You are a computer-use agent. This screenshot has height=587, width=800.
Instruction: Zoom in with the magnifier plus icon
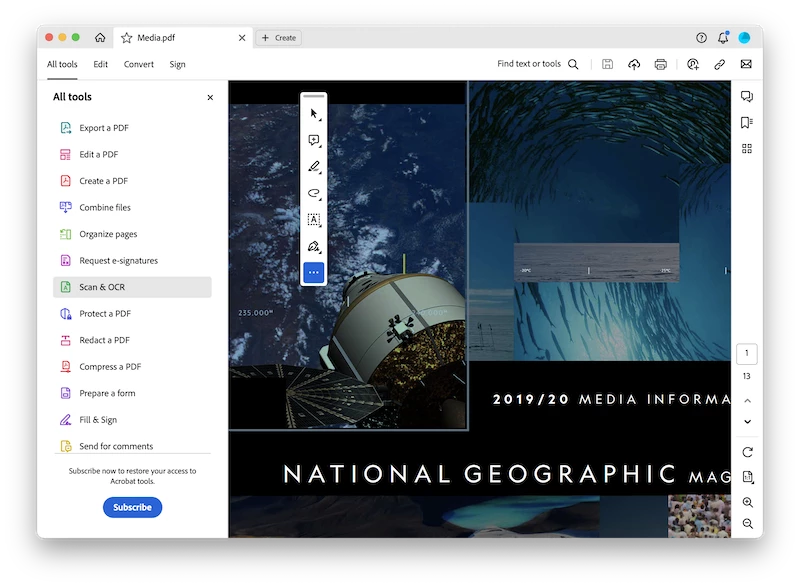coord(747,502)
